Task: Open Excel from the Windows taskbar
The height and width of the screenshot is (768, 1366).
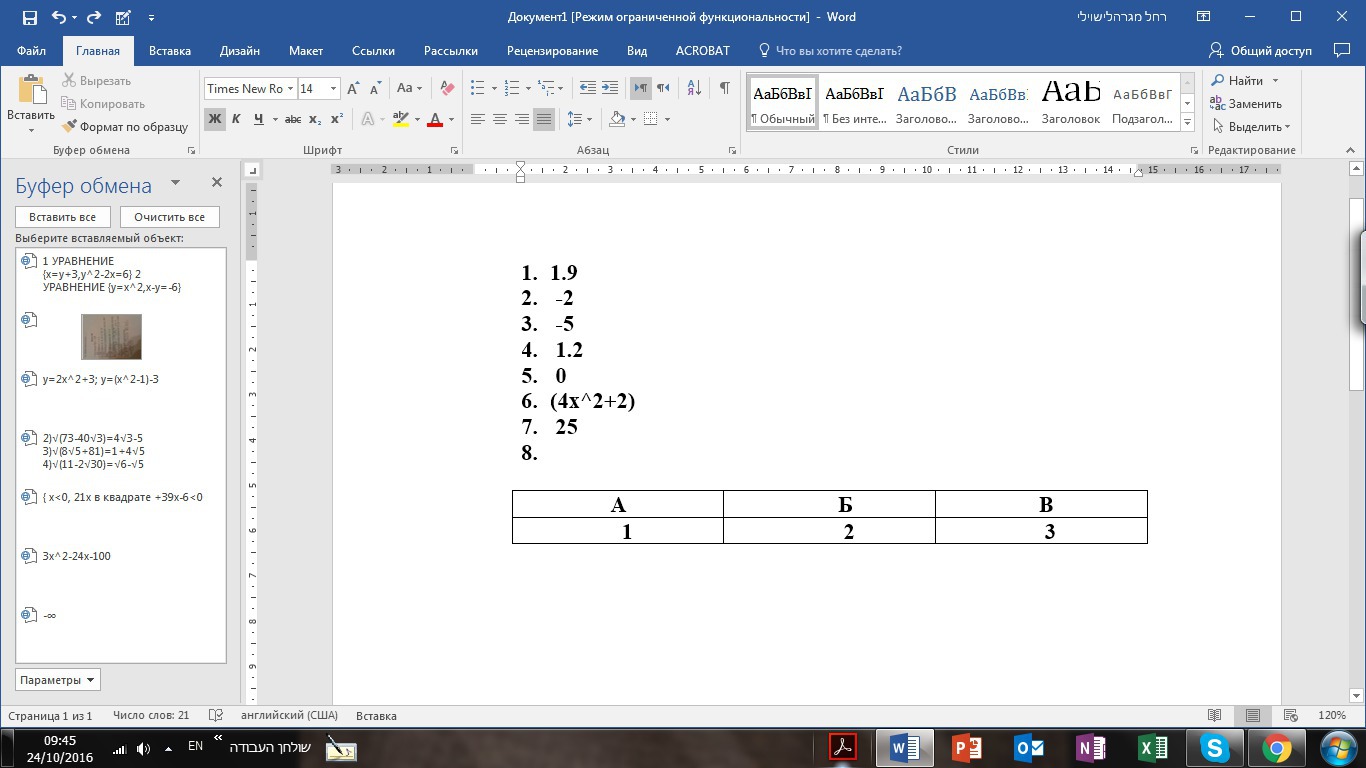Action: 1153,748
